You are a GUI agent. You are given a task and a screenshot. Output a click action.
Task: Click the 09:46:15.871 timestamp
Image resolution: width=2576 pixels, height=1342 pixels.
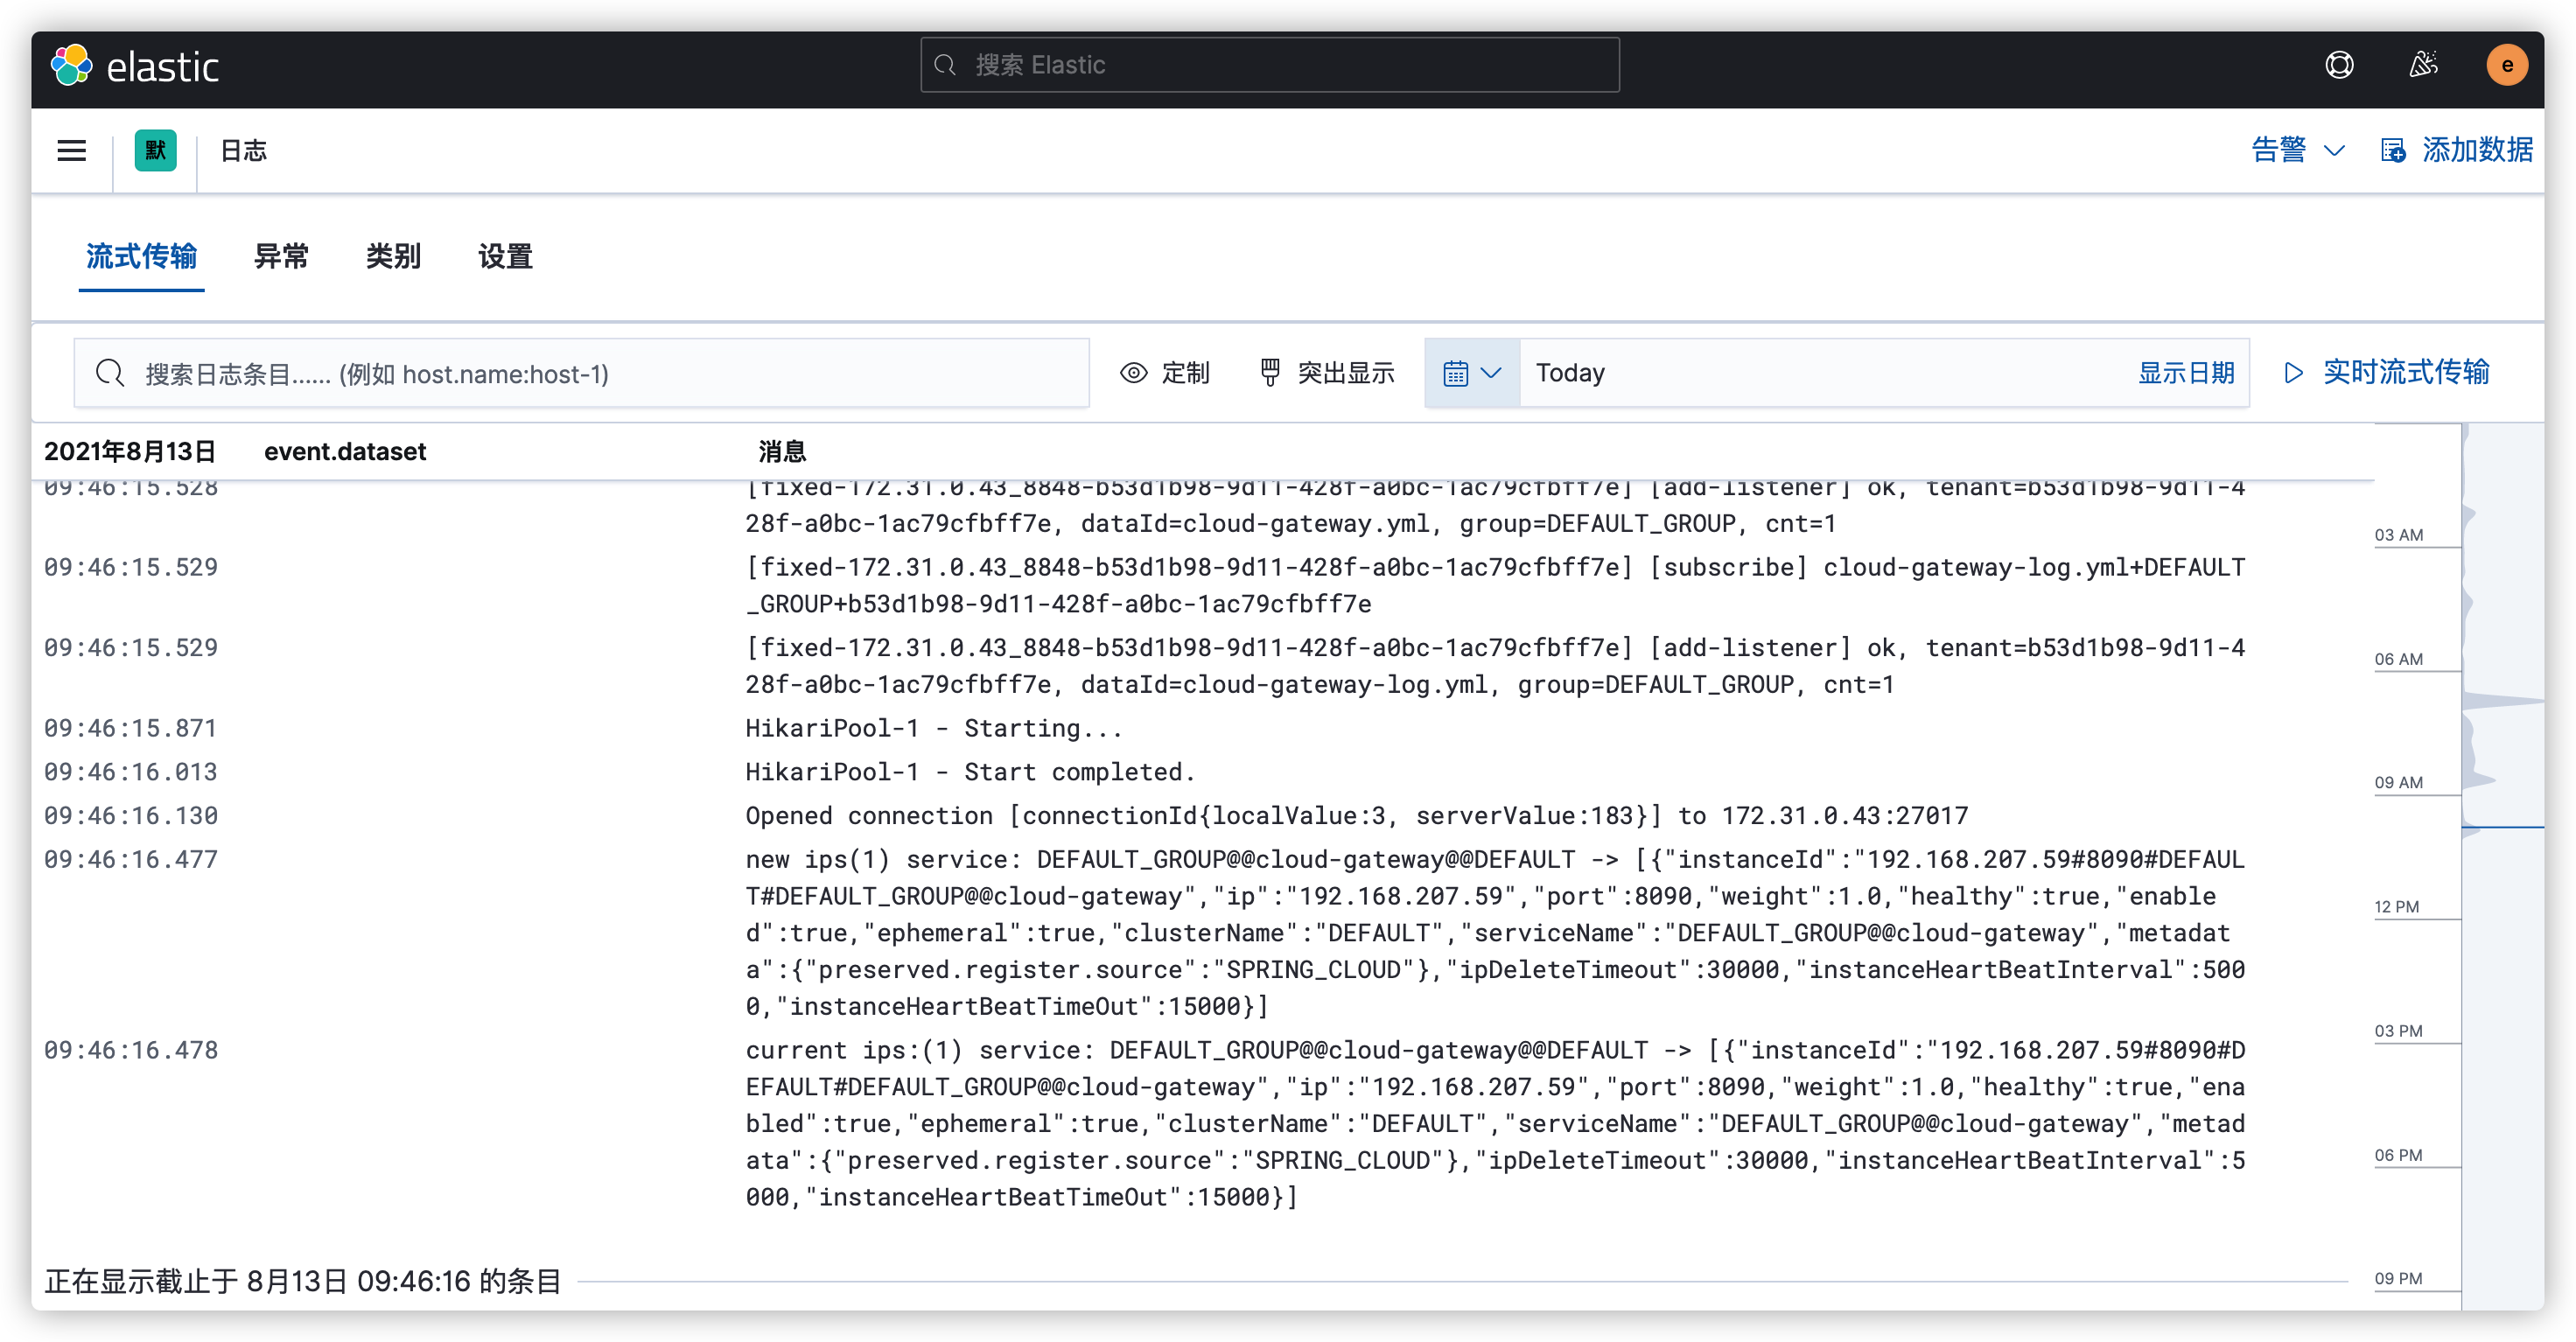click(x=131, y=728)
